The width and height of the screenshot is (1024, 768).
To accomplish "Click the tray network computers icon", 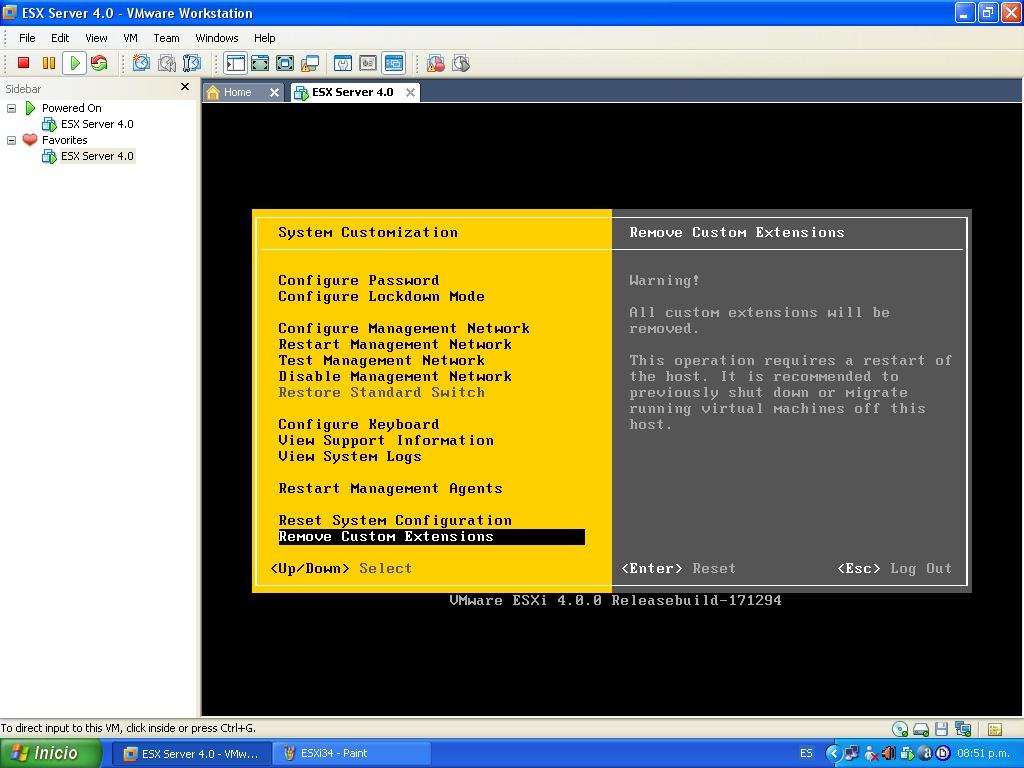I will 852,754.
